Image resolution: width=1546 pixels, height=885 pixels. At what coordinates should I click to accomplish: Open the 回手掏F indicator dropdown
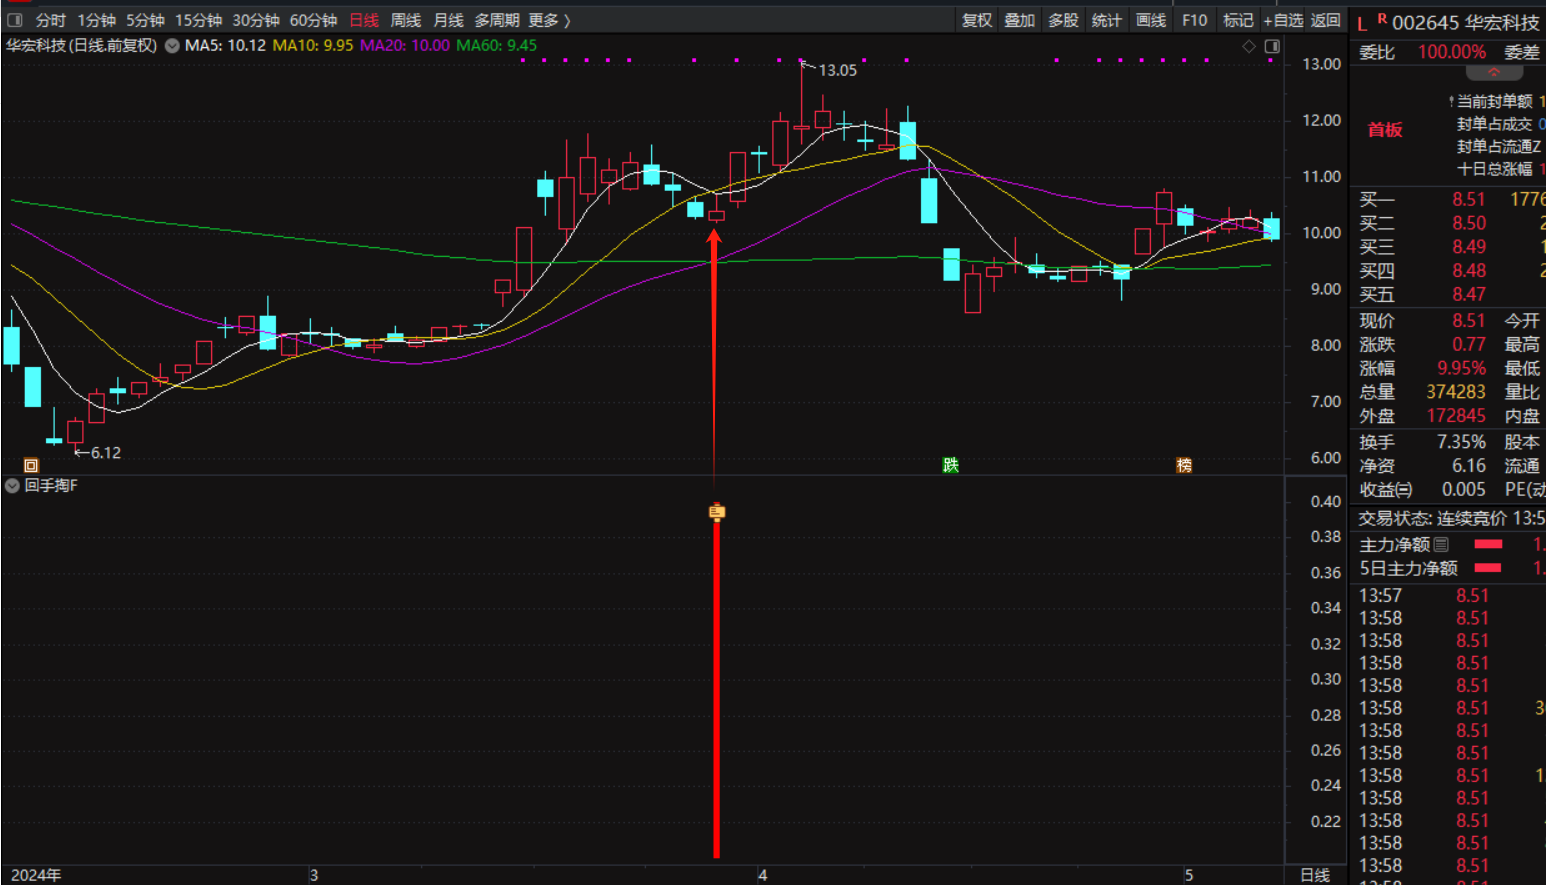(x=12, y=486)
